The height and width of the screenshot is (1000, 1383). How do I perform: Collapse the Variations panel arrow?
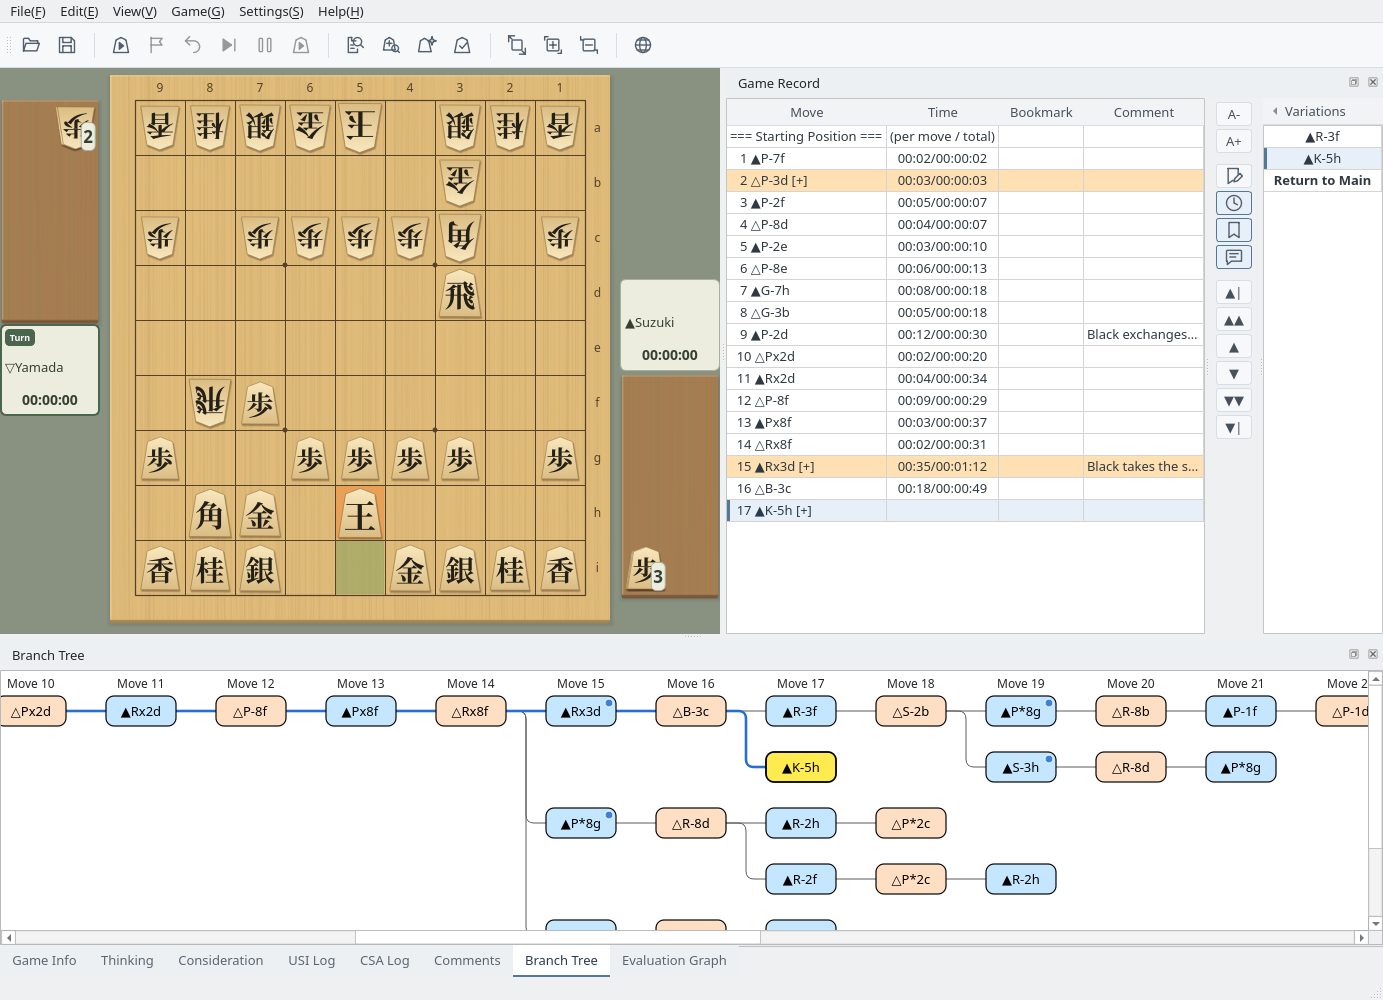click(x=1275, y=112)
